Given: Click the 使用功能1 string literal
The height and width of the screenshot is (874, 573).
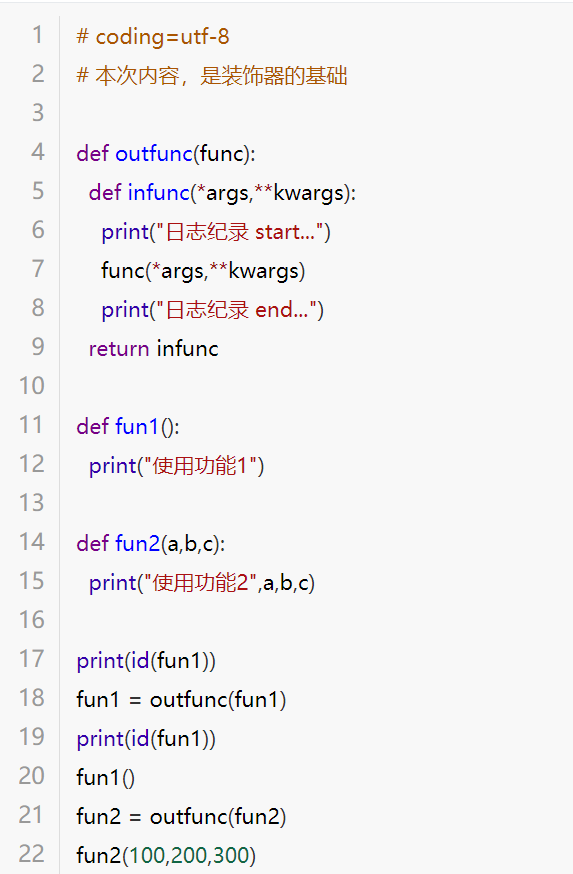Looking at the screenshot, I should (x=201, y=465).
